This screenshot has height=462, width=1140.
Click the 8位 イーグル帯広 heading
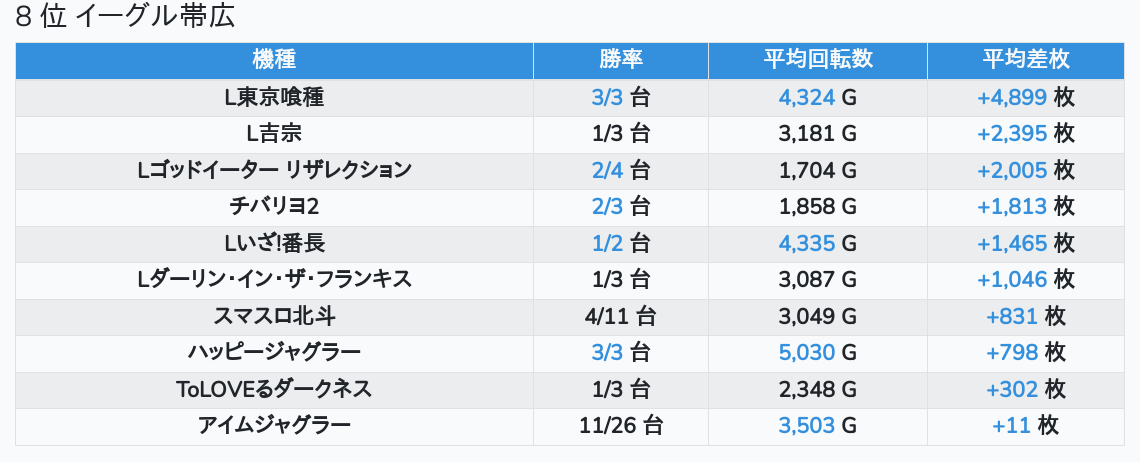125,17
